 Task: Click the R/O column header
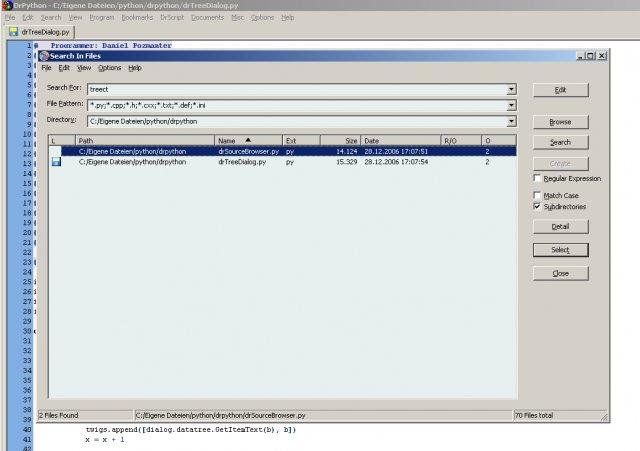pos(461,140)
